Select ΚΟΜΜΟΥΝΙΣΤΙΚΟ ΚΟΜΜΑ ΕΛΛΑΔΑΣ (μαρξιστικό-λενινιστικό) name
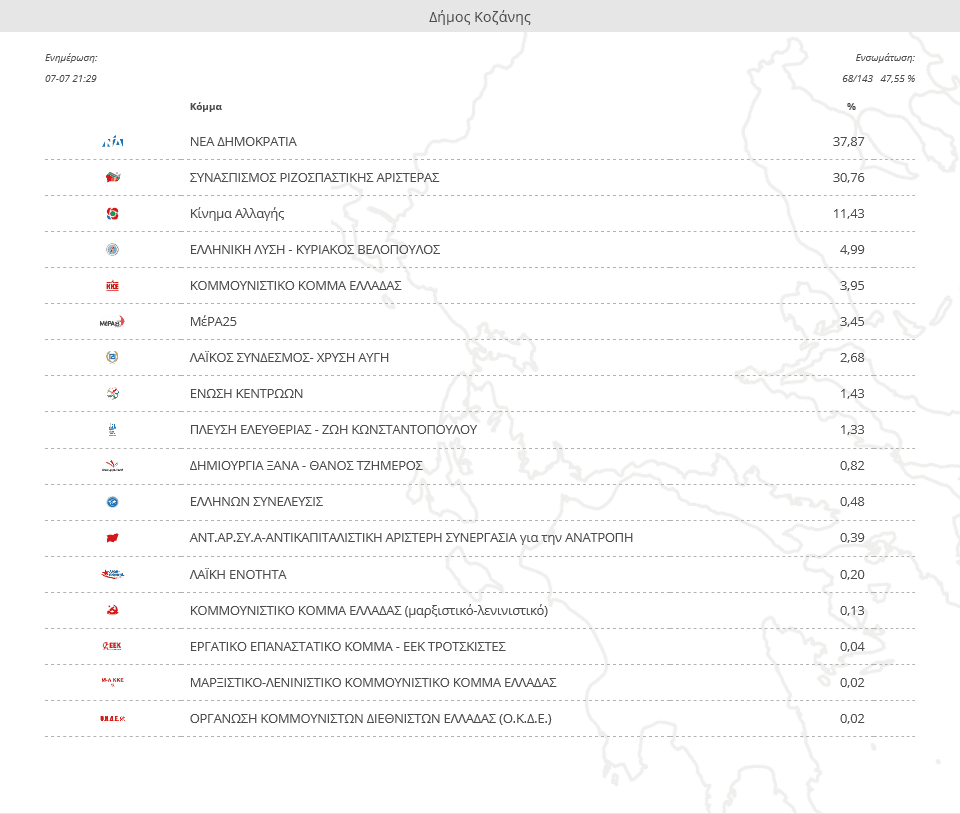Screen dimensions: 960x814 [369, 611]
